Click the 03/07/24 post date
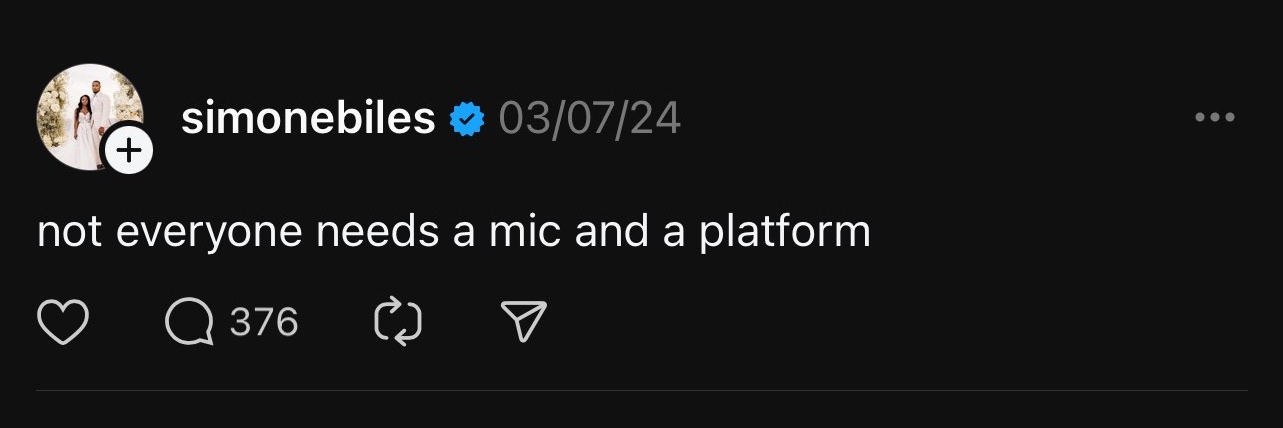Screen dimensions: 1283x428 pyautogui.click(x=590, y=120)
